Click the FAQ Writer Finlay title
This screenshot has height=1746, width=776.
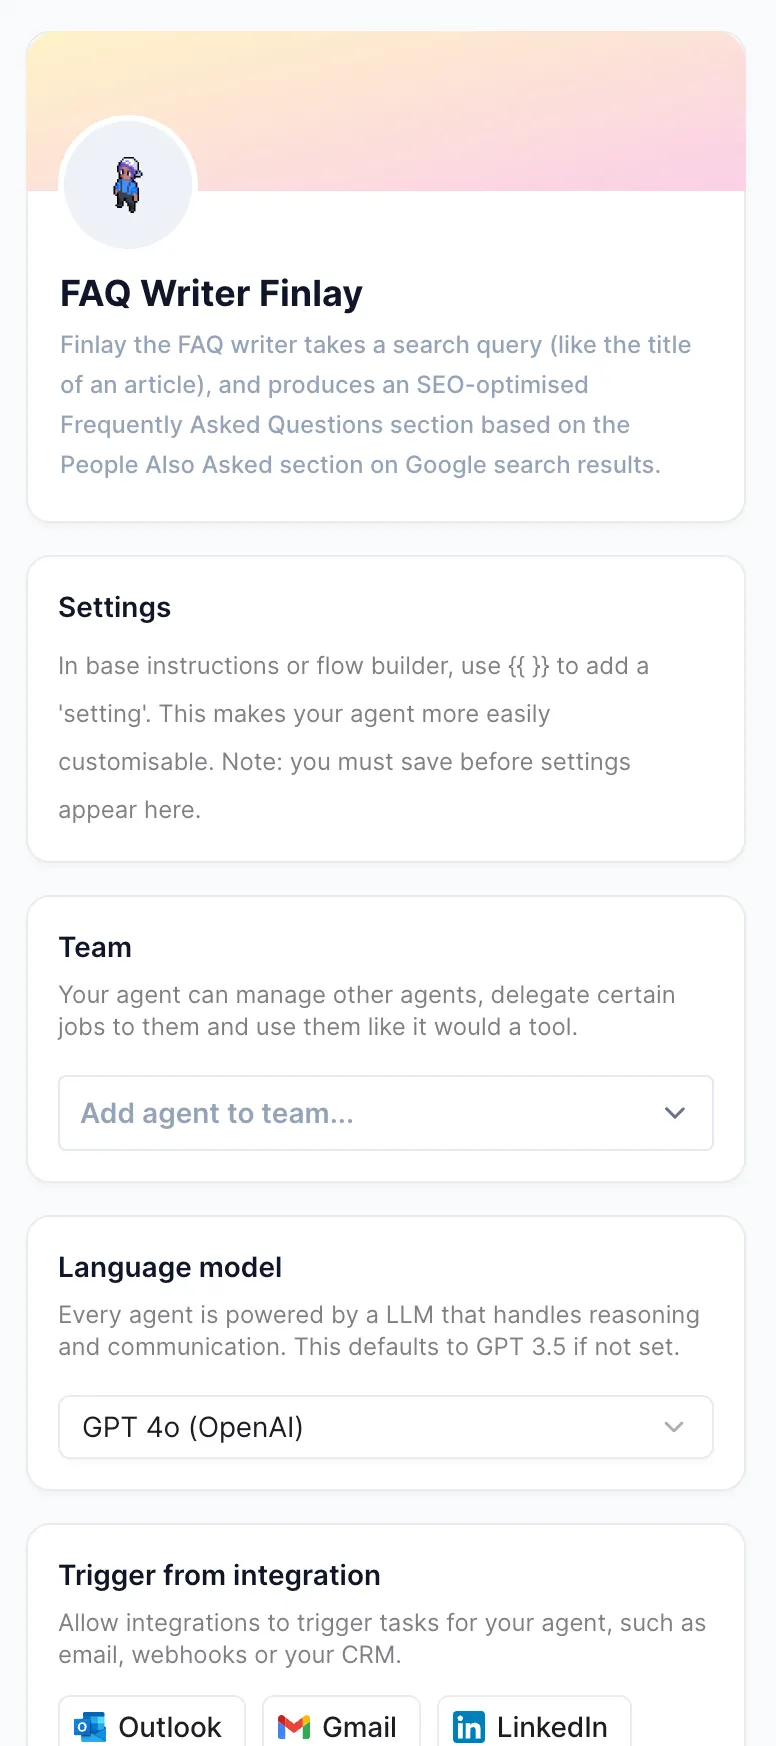(211, 293)
